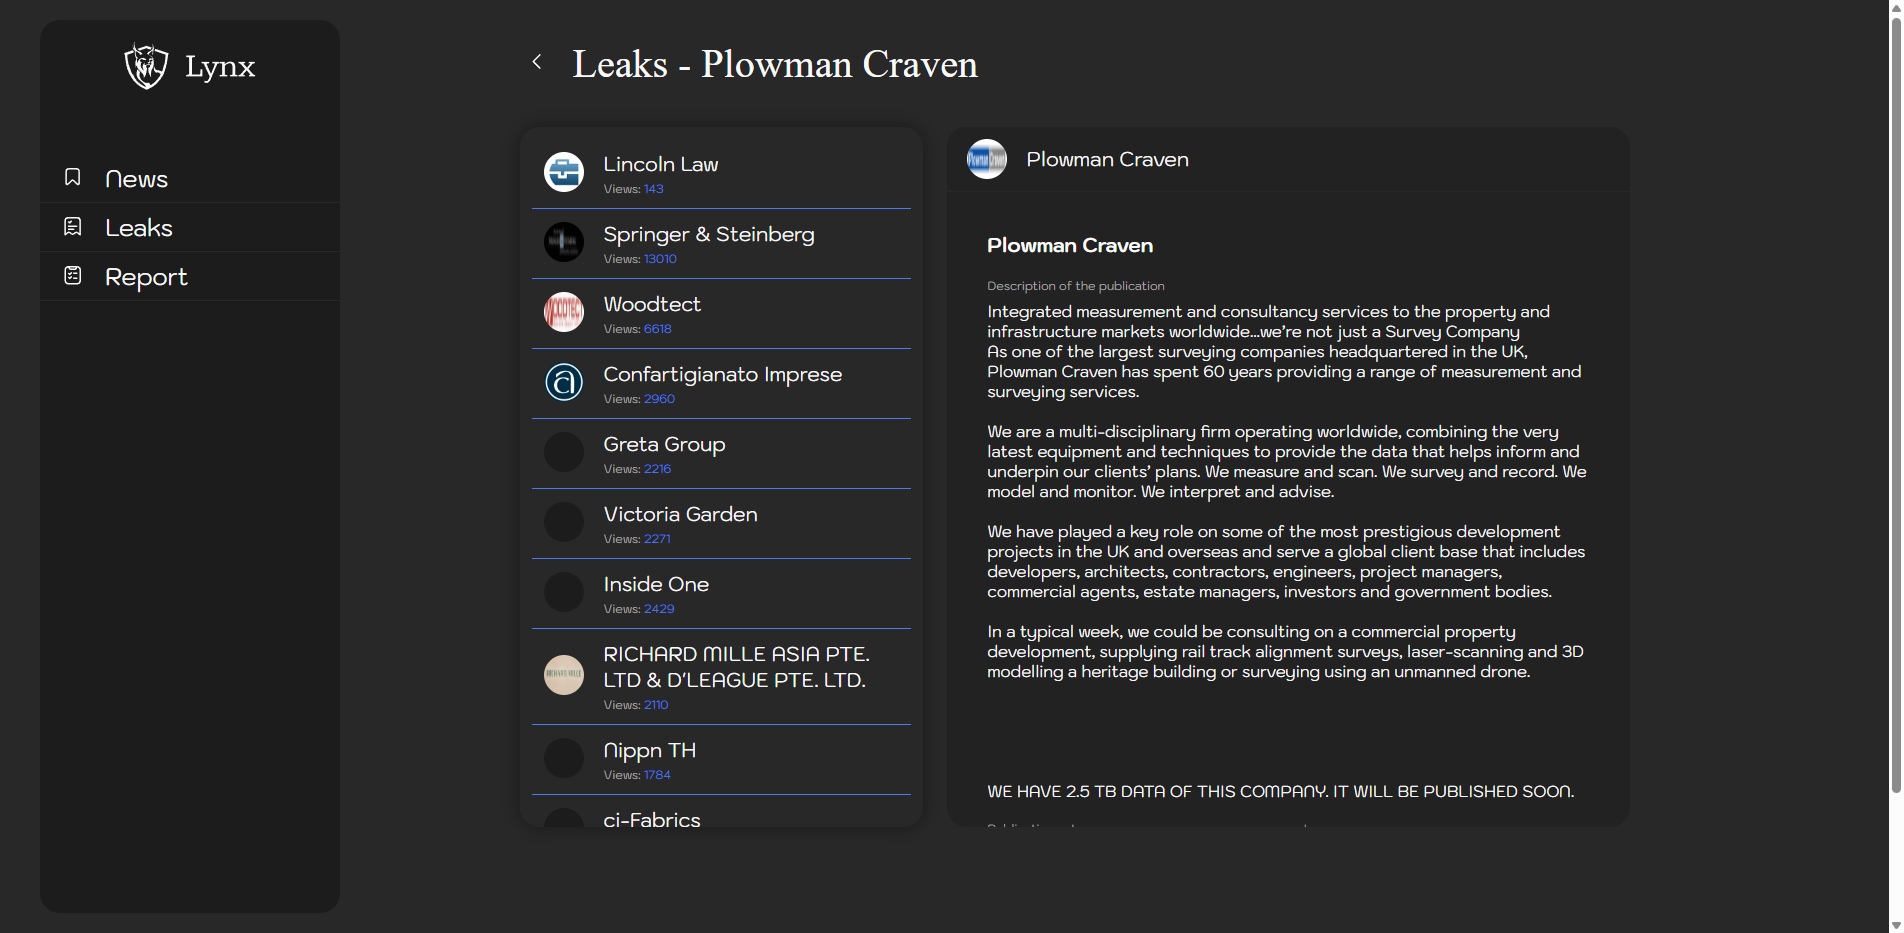Open the Report menu item

[146, 277]
